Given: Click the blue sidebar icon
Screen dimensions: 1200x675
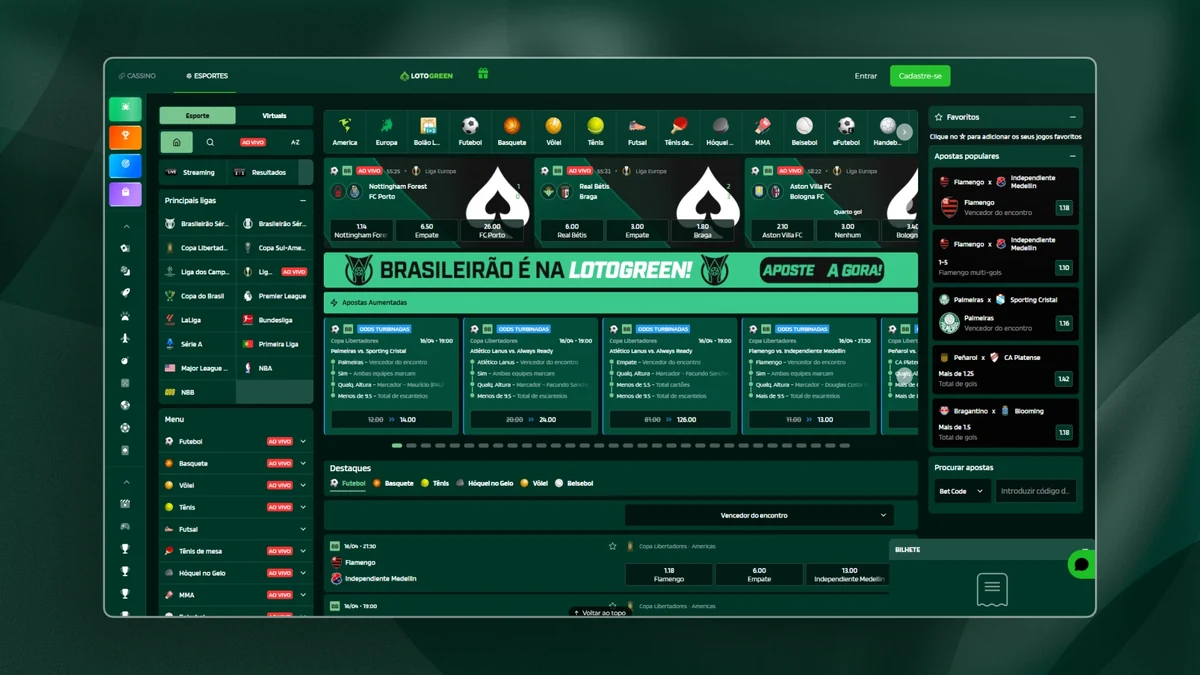Looking at the screenshot, I should (x=125, y=164).
